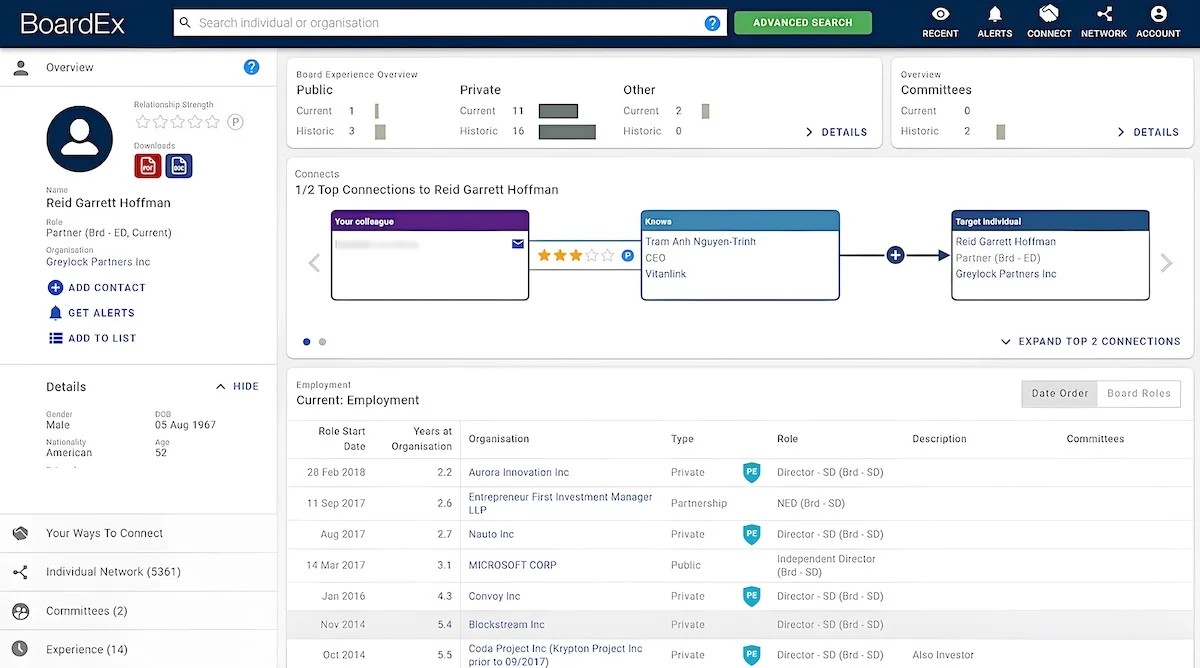The image size is (1200, 668).
Task: Click the Public current experience bar
Action: click(x=377, y=111)
